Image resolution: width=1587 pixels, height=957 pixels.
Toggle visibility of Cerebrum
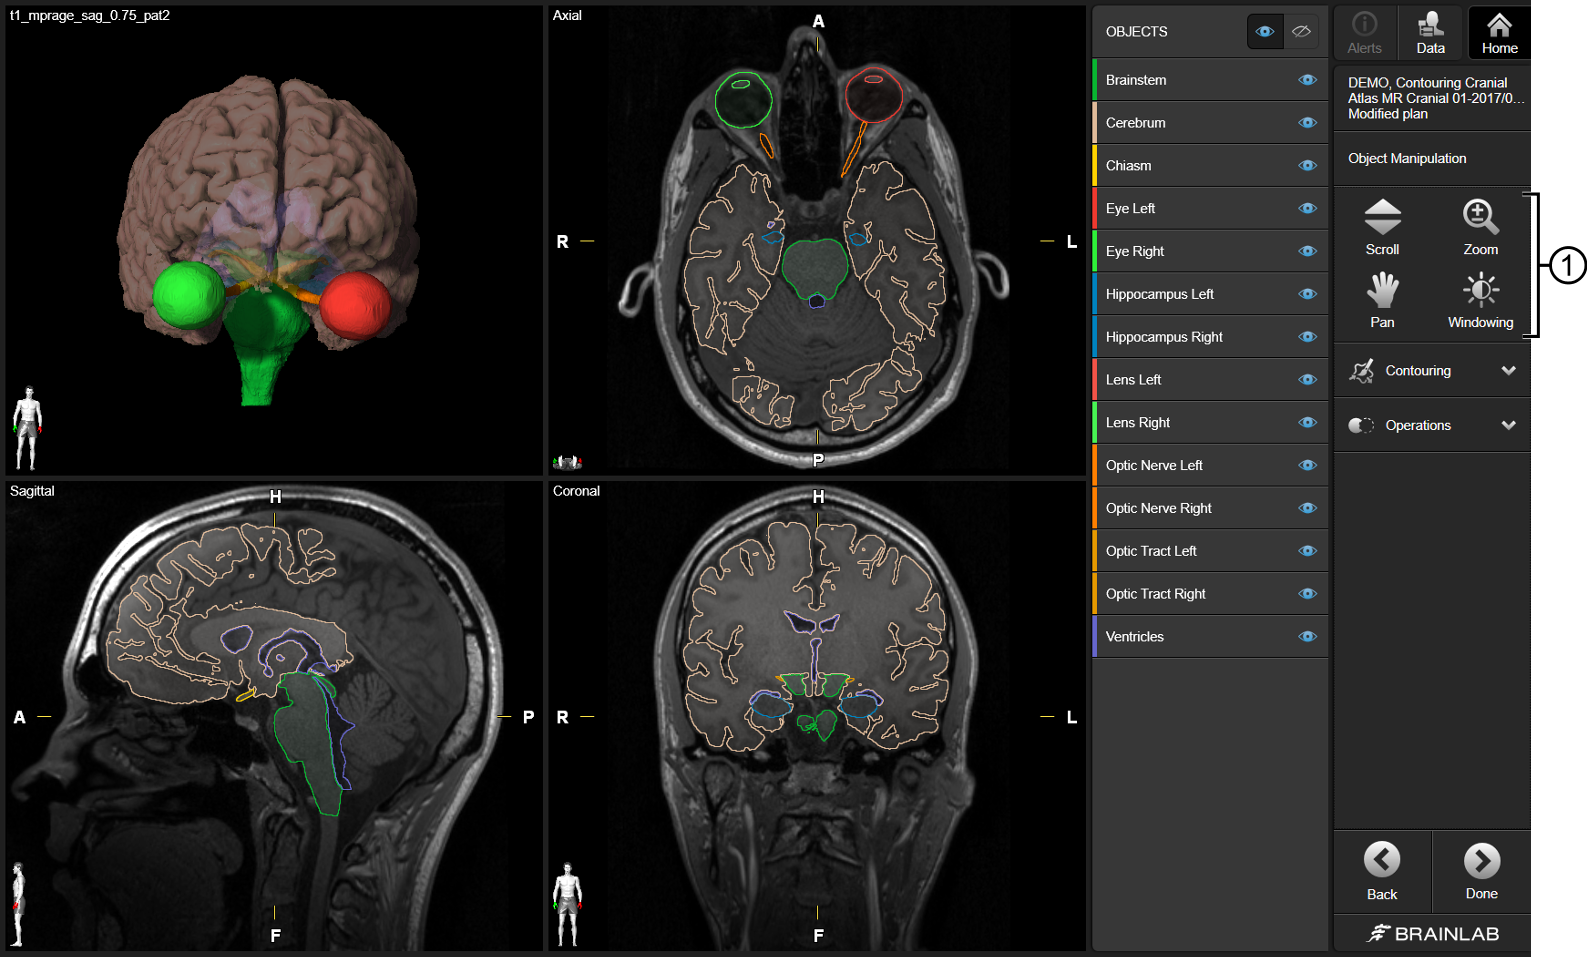[1307, 123]
